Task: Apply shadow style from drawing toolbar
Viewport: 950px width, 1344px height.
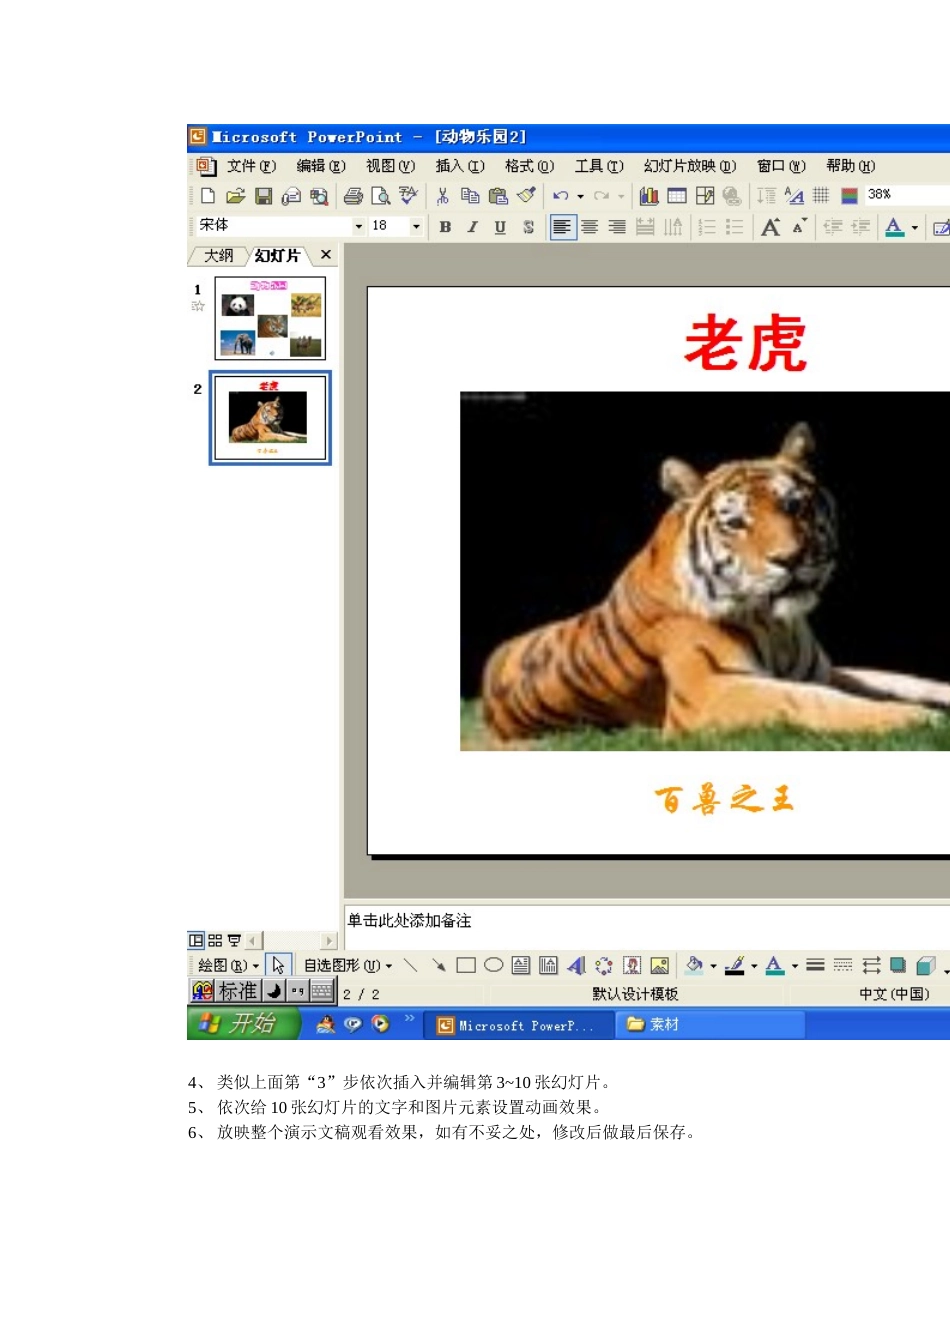Action: pyautogui.click(x=898, y=965)
